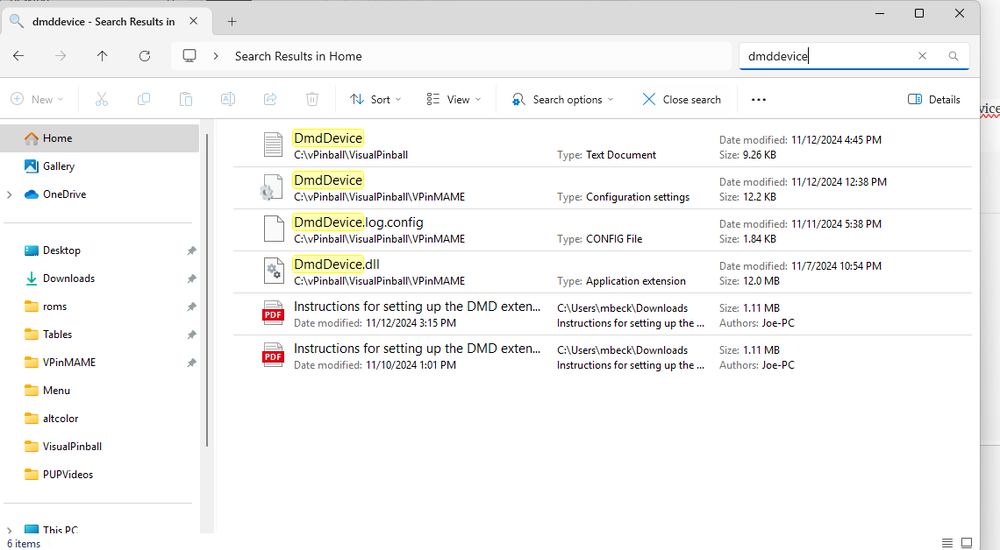Maximize the File Explorer window
The height and width of the screenshot is (550, 1000).
pos(919,13)
